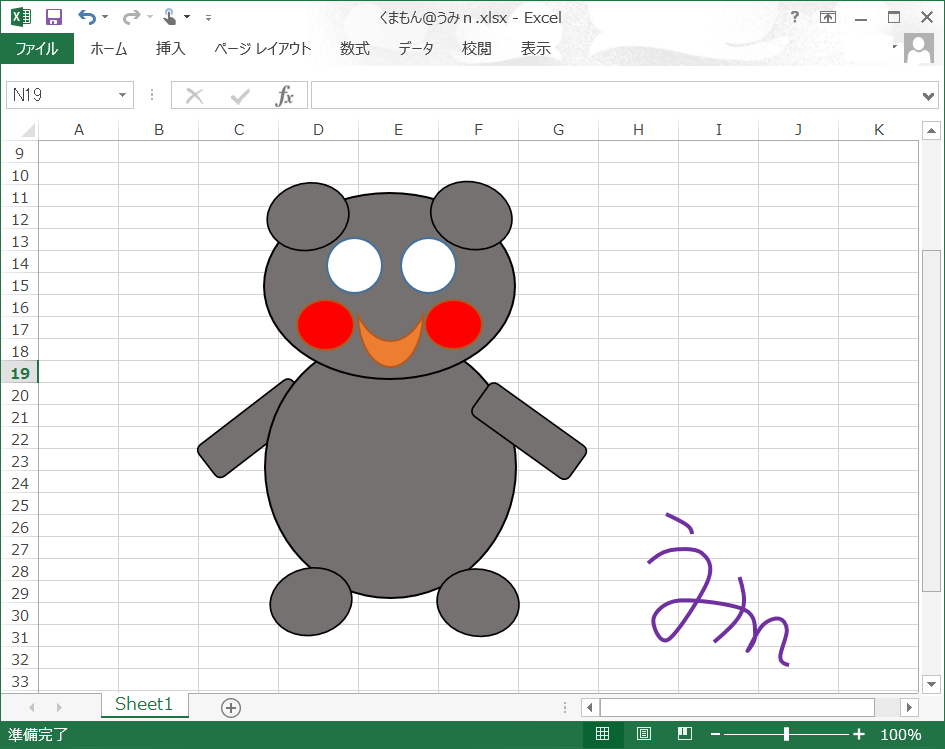Click the 準備完了 status text
This screenshot has height=749, width=945.
(38, 735)
